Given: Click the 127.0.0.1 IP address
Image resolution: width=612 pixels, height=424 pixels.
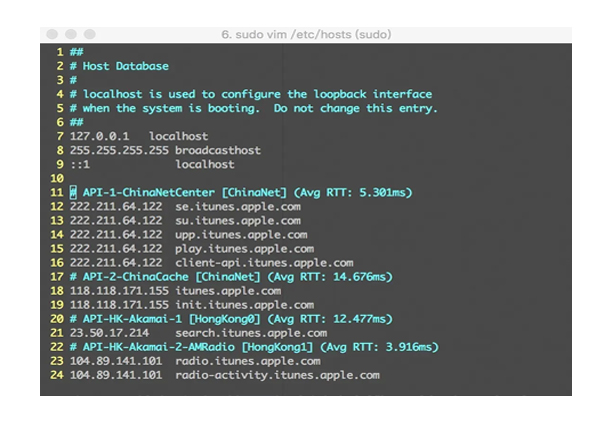Looking at the screenshot, I should 98,136.
